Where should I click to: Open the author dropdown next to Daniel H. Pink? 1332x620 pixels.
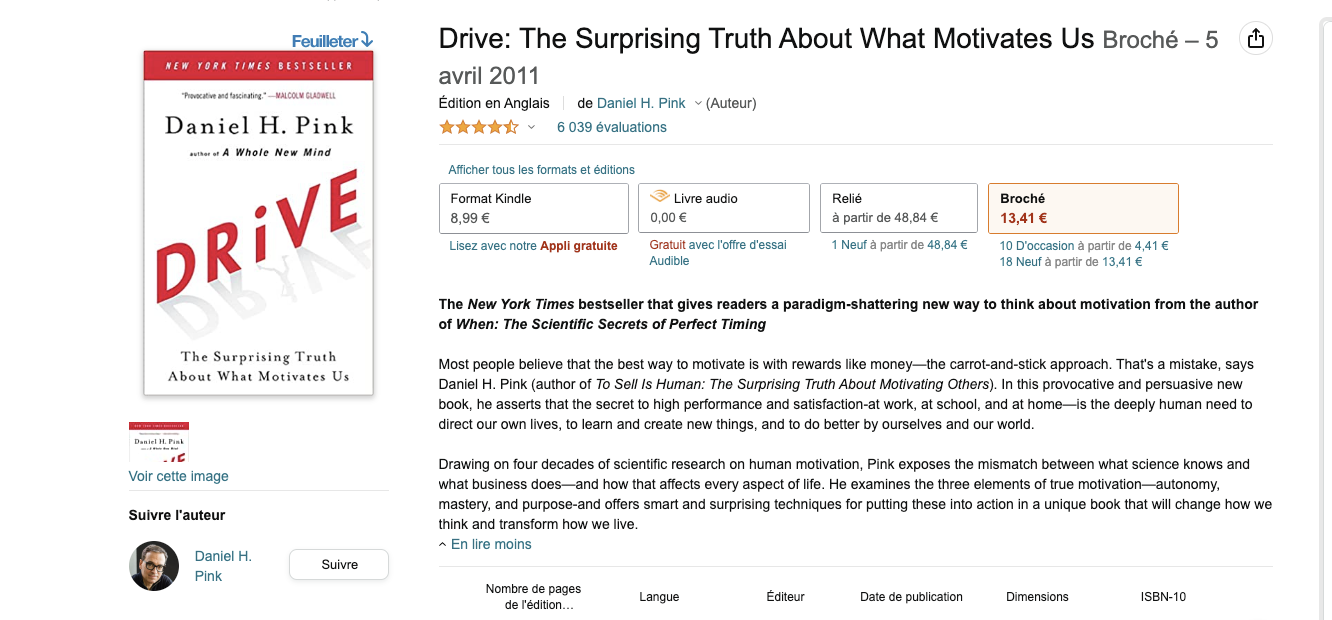pos(698,103)
